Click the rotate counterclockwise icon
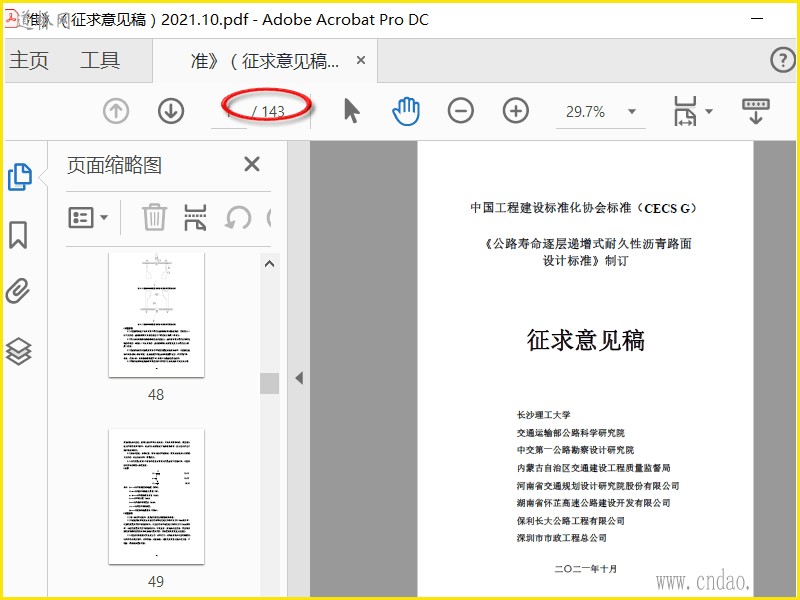This screenshot has width=800, height=600. (x=238, y=218)
